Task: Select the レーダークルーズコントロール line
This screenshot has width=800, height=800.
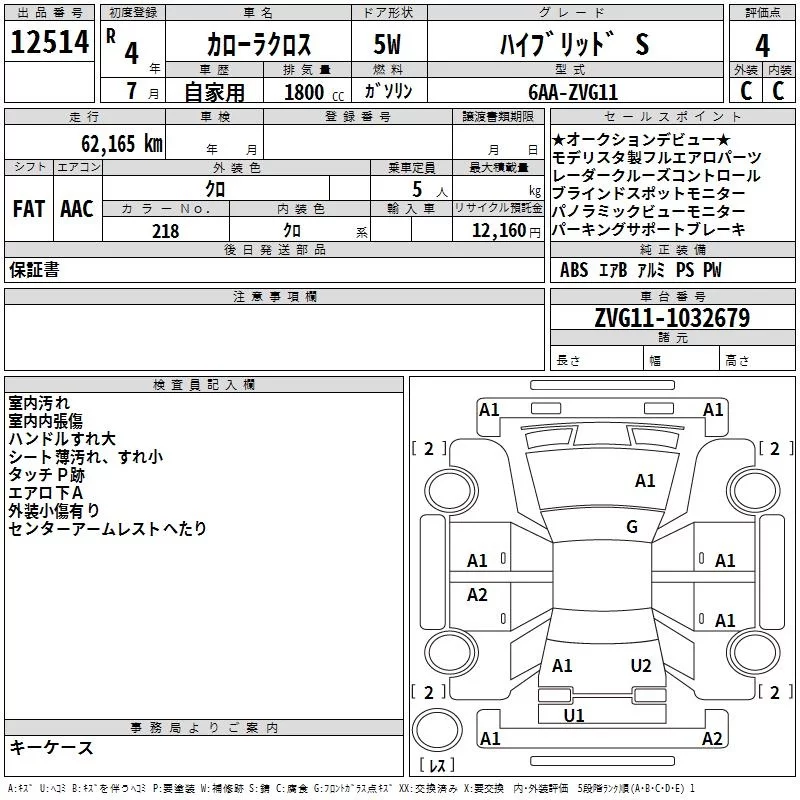Action: (656, 175)
